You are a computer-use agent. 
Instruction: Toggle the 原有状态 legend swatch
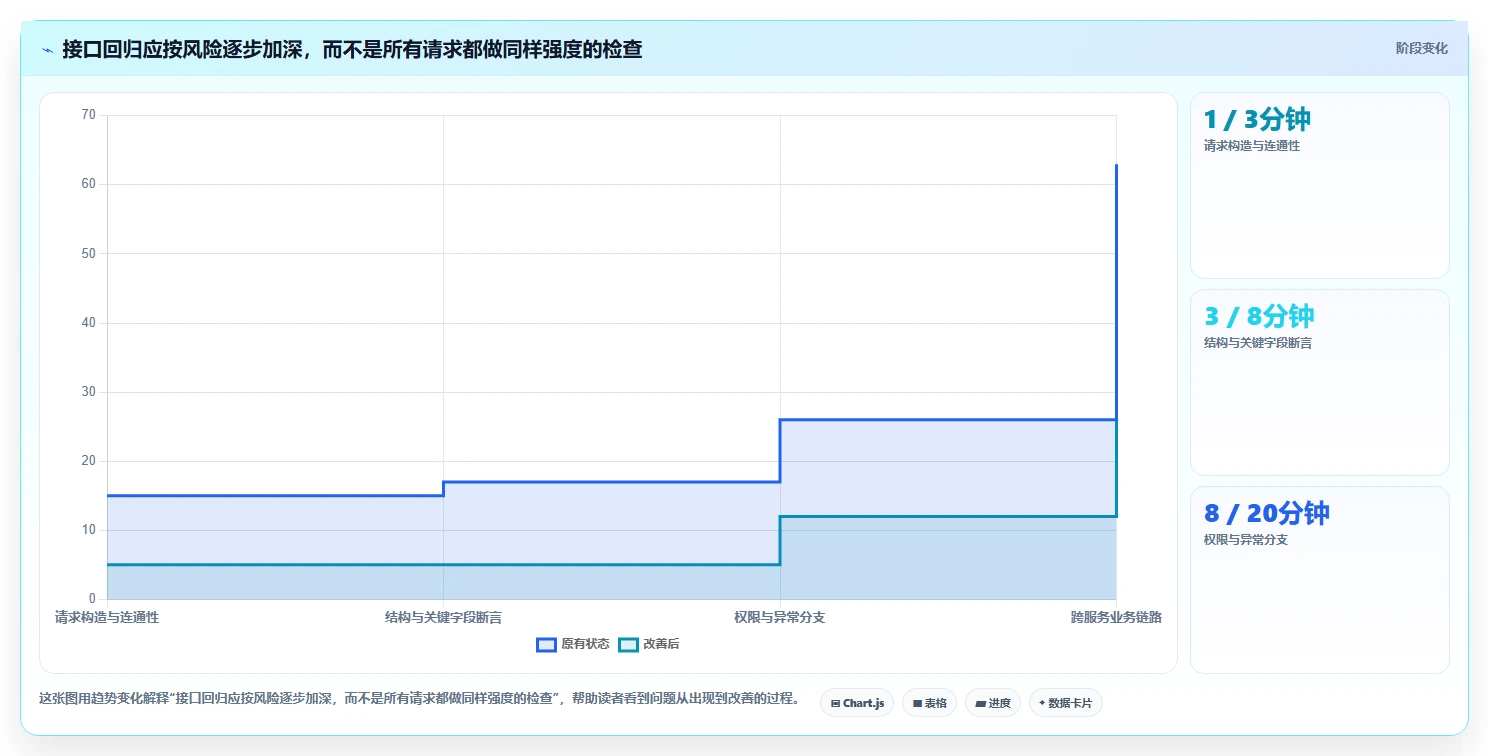546,645
